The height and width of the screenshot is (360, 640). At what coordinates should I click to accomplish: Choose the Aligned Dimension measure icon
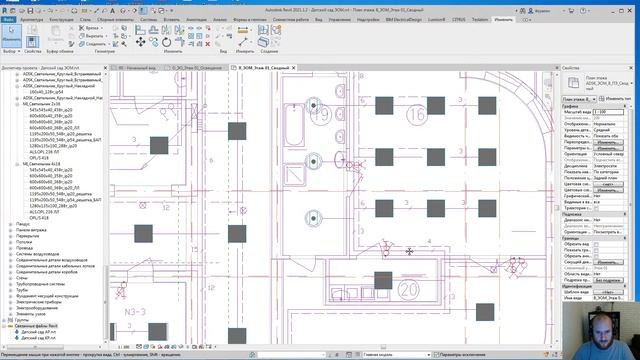242,30
